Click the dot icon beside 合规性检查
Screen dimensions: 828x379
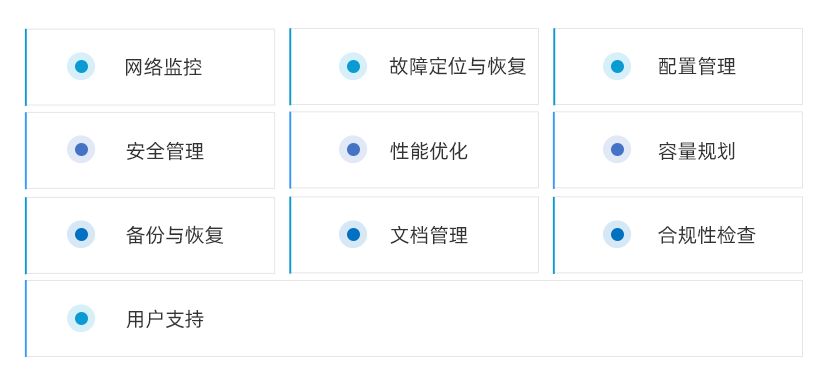(x=617, y=234)
